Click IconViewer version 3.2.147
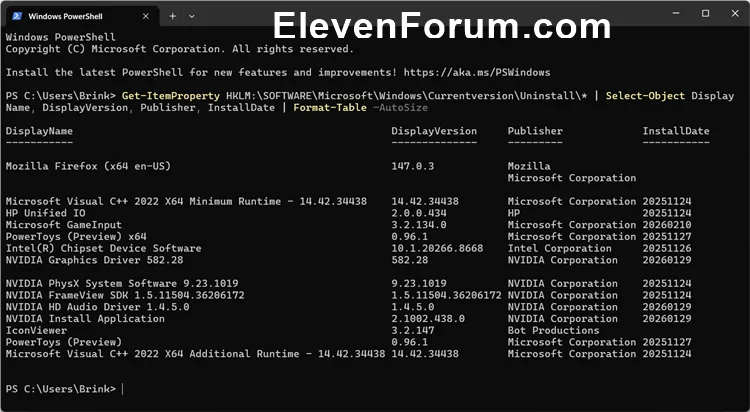The height and width of the screenshot is (412, 750). tap(413, 330)
